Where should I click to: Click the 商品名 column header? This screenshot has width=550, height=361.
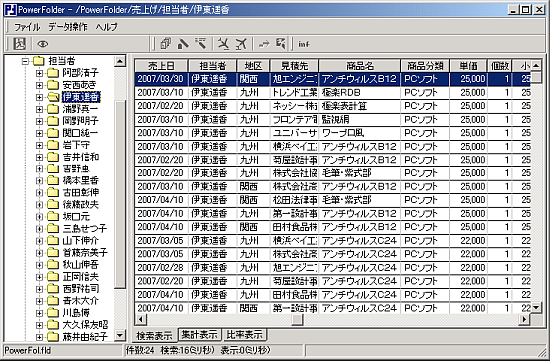coord(360,66)
